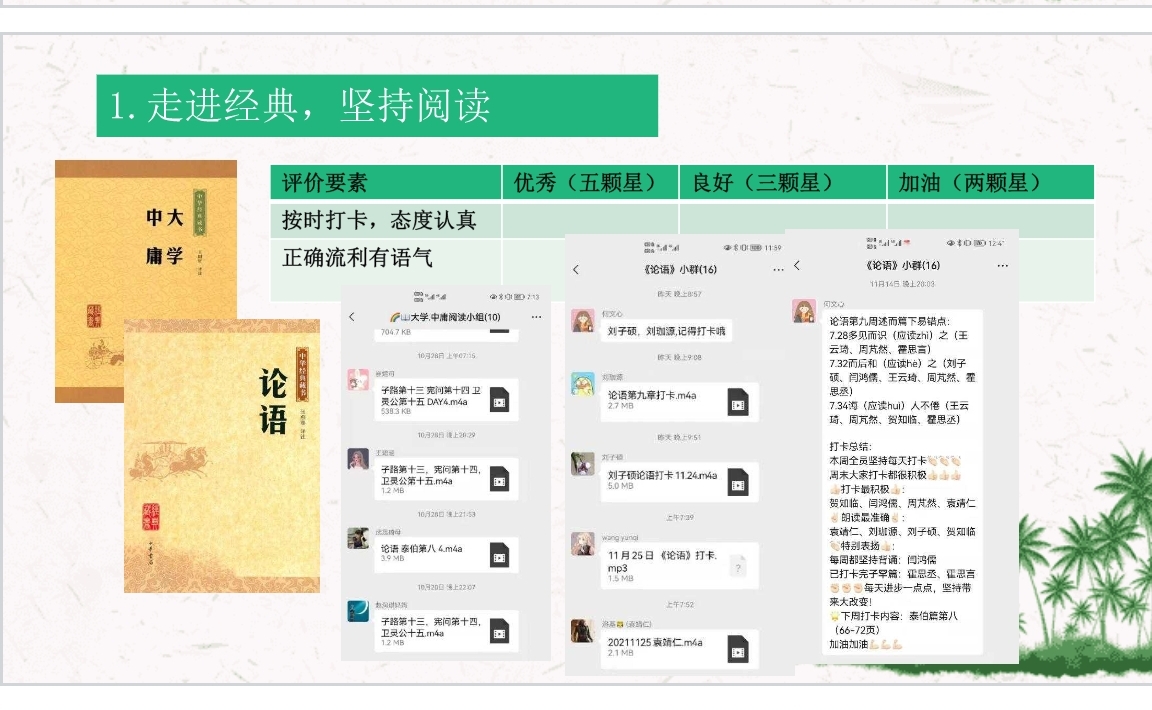Screen dimensions: 1152x710
Task: Tap pink rabbit avatar beside DAY4.m4a
Action: pyautogui.click(x=359, y=380)
